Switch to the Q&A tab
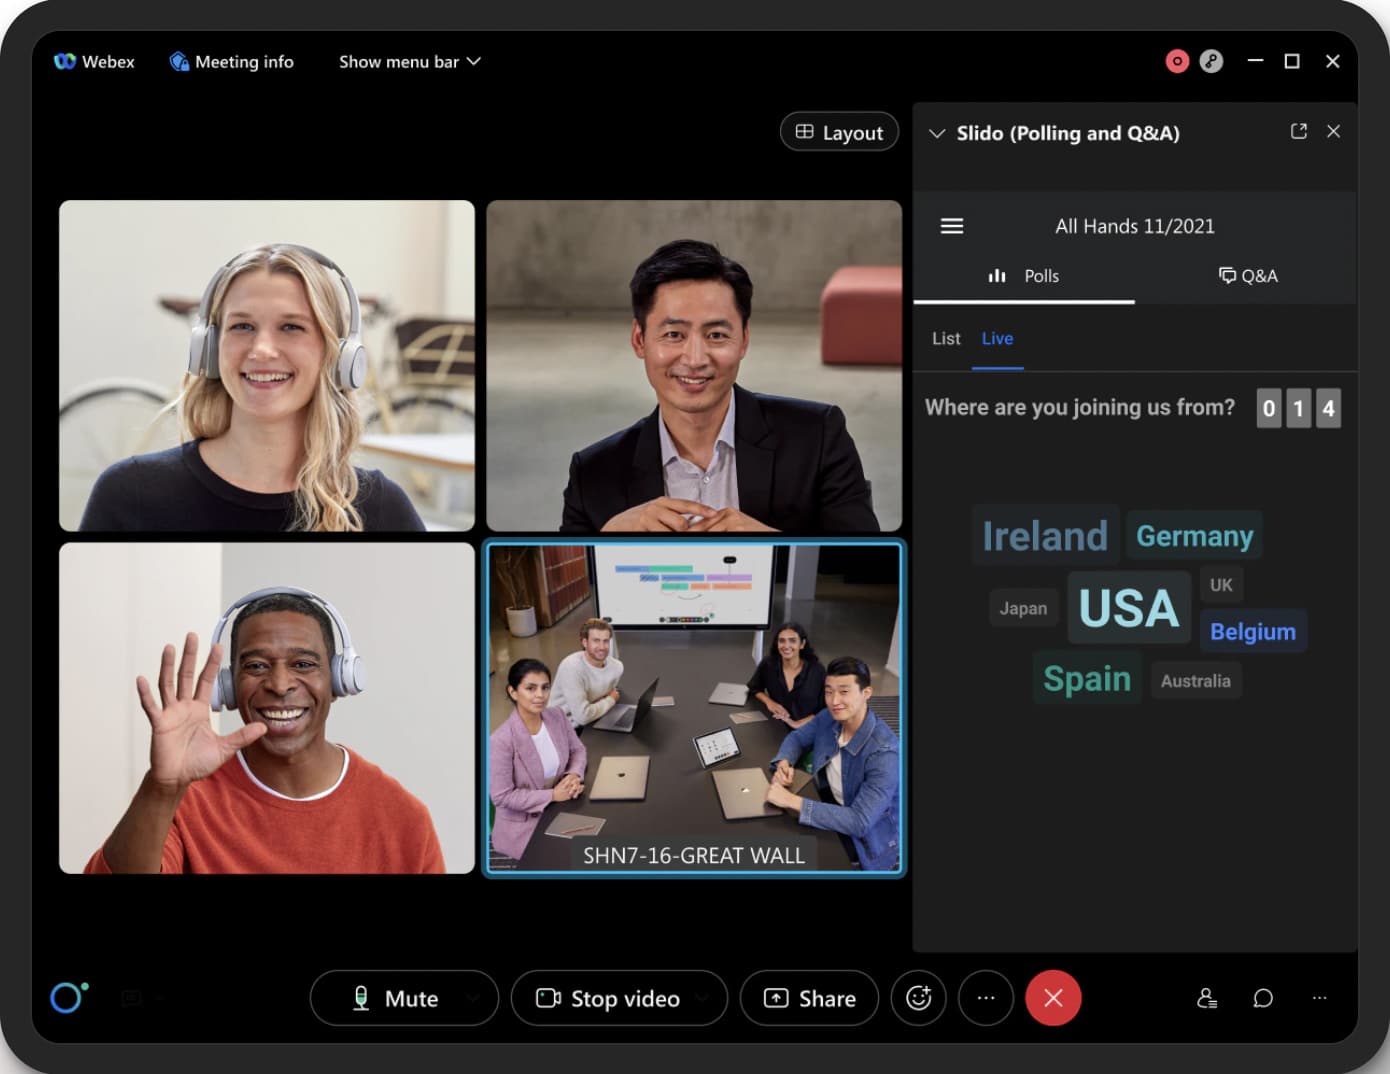Screen dimensions: 1390x1074 1248,276
